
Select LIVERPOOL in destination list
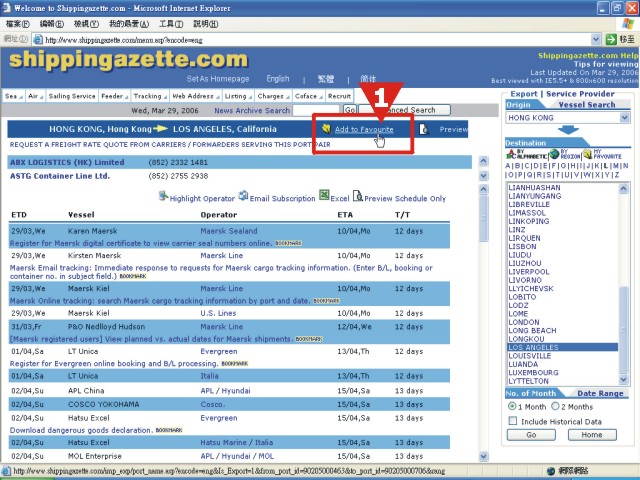(x=529, y=271)
